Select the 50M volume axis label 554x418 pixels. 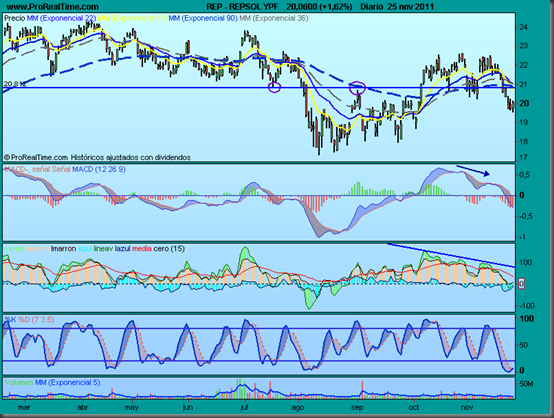pos(526,384)
